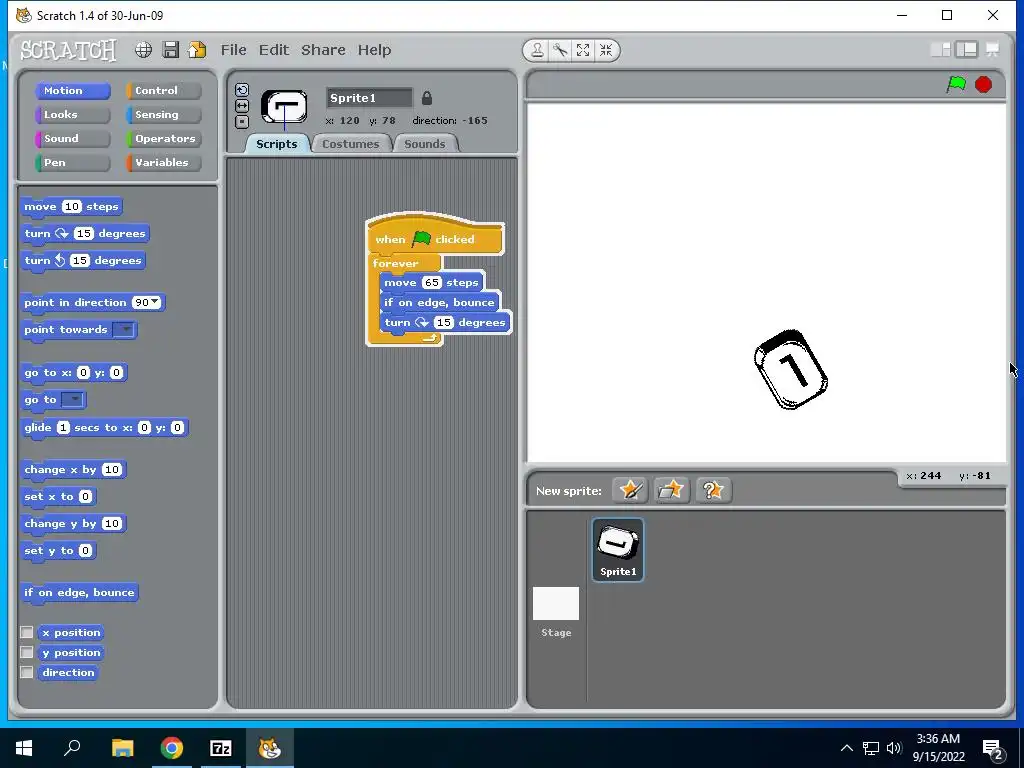Image resolution: width=1024 pixels, height=768 pixels.
Task: Click set y to 0 block
Action: pyautogui.click(x=59, y=551)
